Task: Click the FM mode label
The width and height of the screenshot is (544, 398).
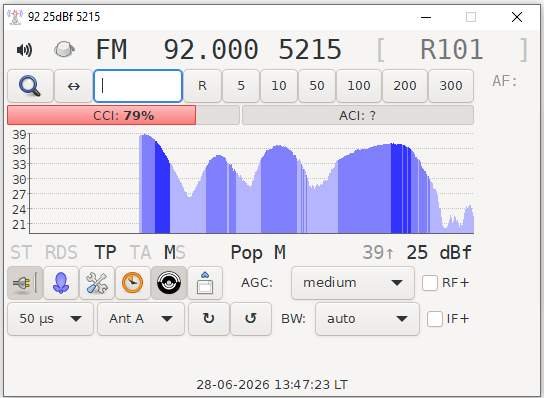Action: coord(111,50)
